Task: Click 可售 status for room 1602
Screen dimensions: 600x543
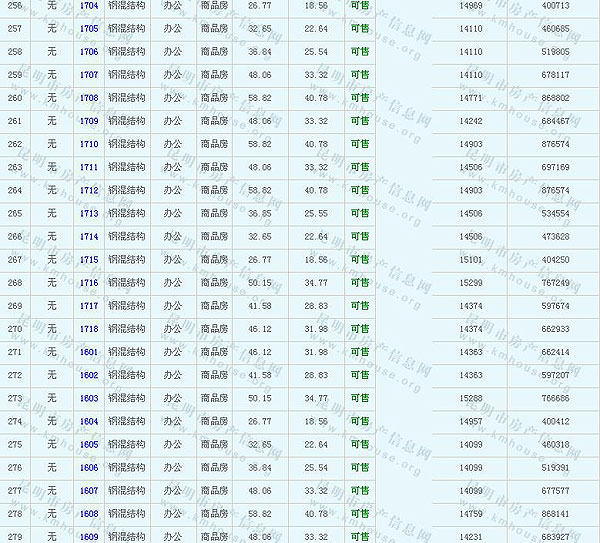Action: point(360,375)
